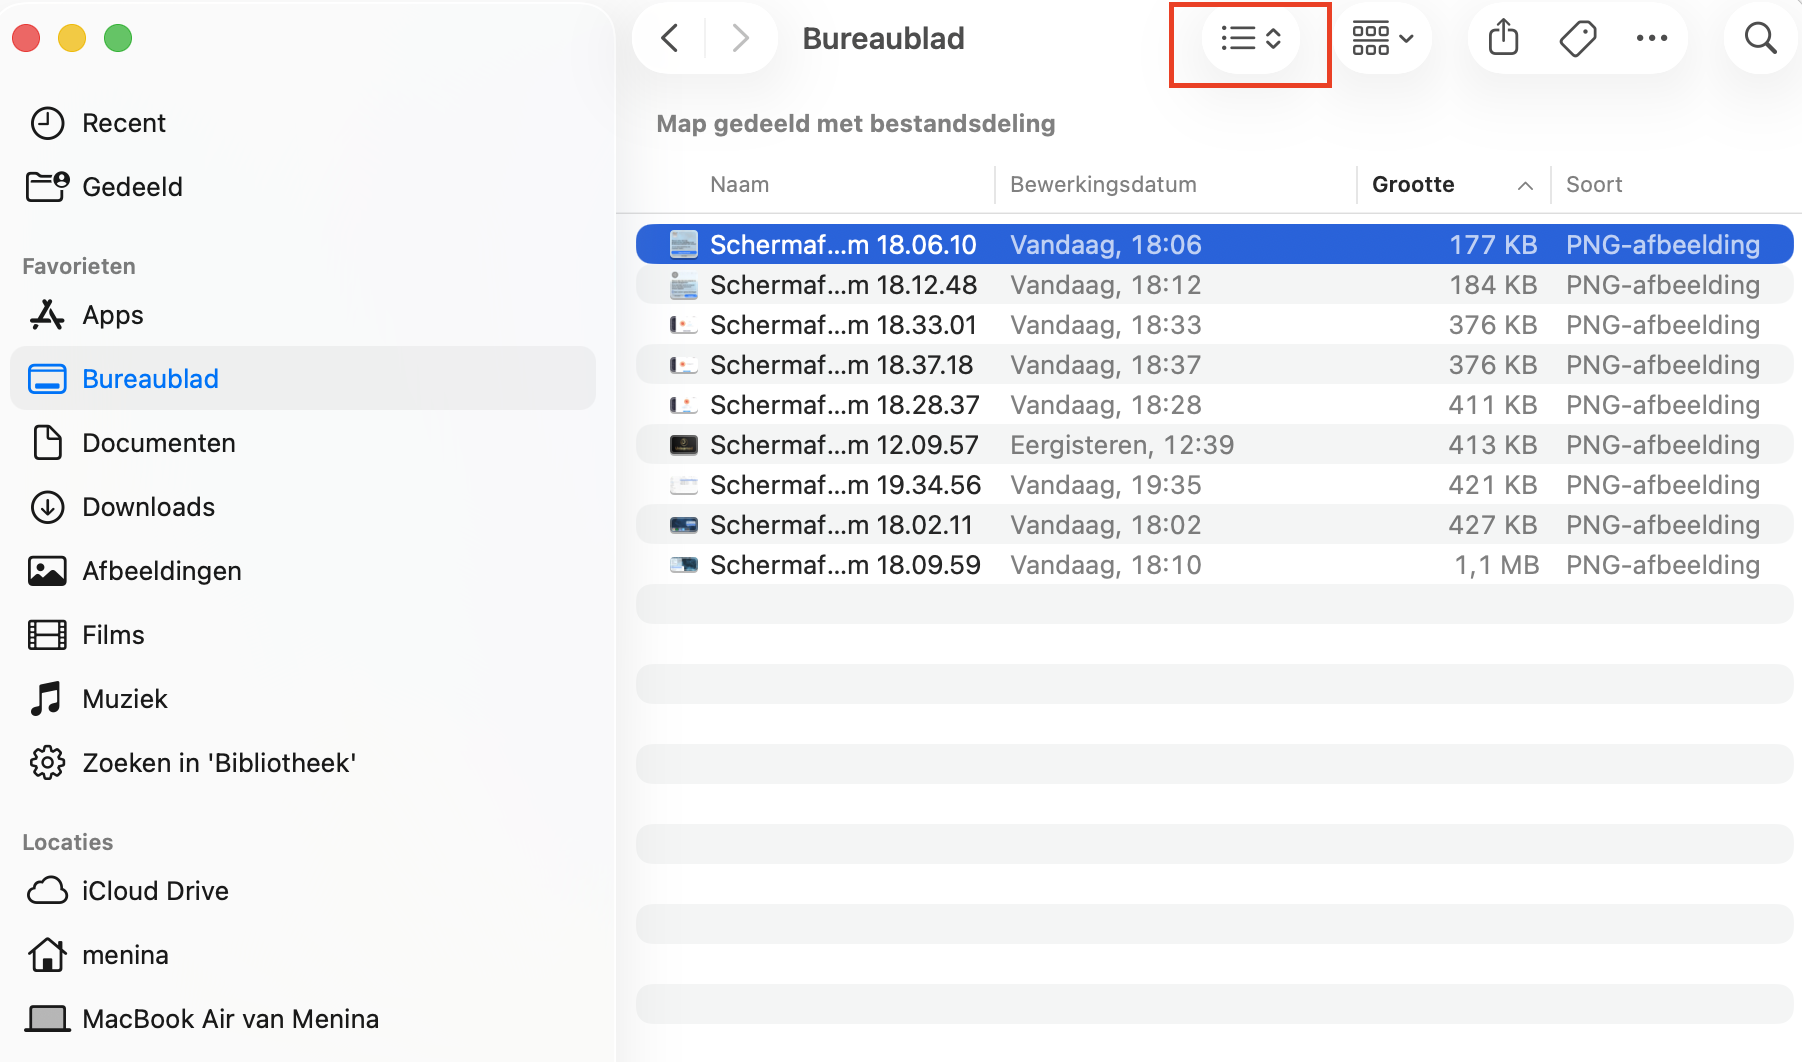Open the Share icon in toolbar

click(x=1503, y=39)
